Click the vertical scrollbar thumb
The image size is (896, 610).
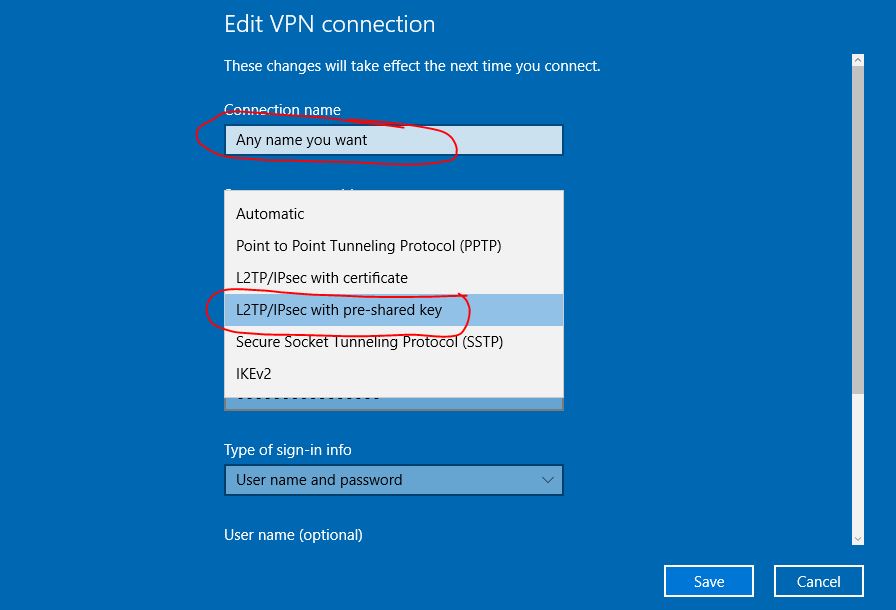(x=858, y=229)
